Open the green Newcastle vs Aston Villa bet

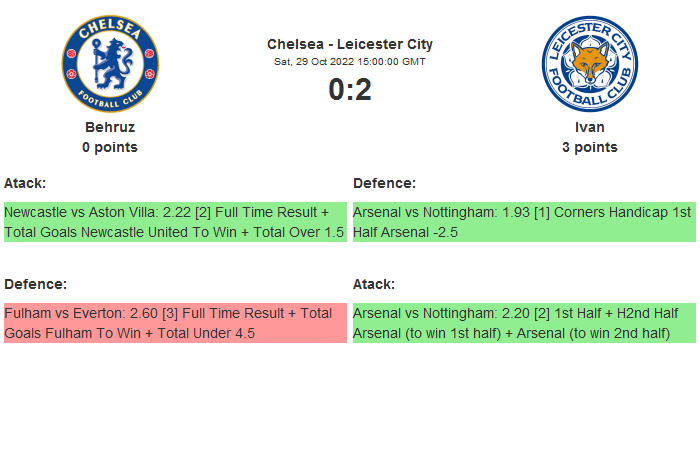click(x=175, y=222)
